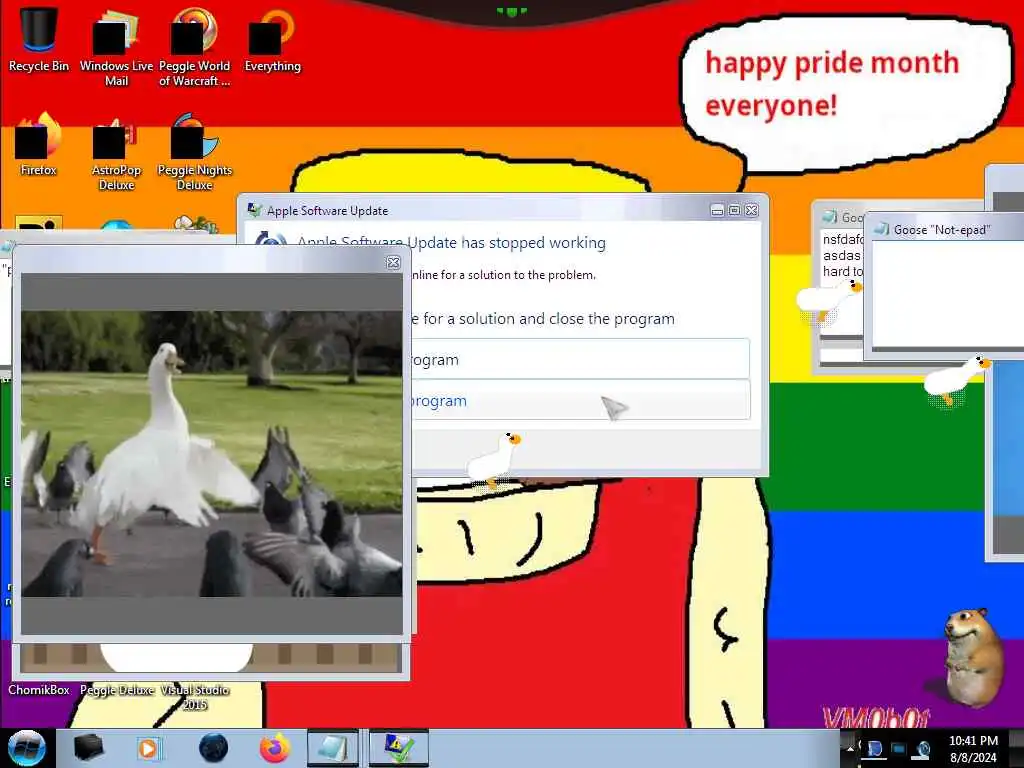Click the network tray icon
The width and height of the screenshot is (1024, 768).
898,749
